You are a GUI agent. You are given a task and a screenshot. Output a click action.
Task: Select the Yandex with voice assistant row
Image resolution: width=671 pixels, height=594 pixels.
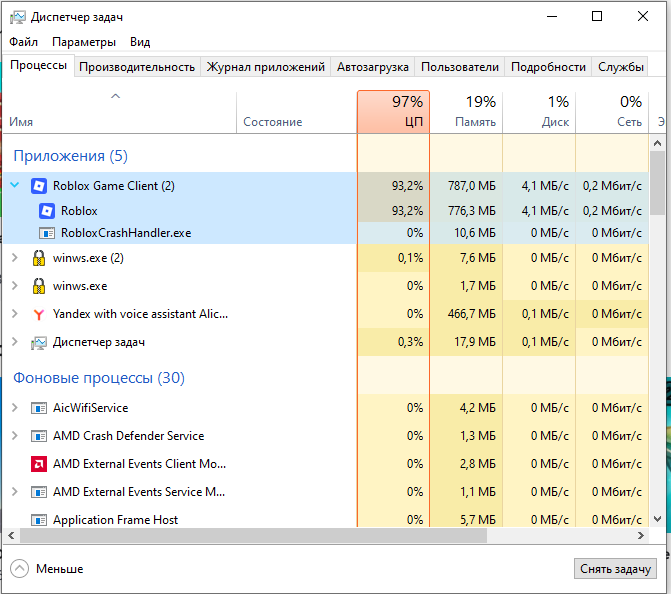pyautogui.click(x=325, y=314)
